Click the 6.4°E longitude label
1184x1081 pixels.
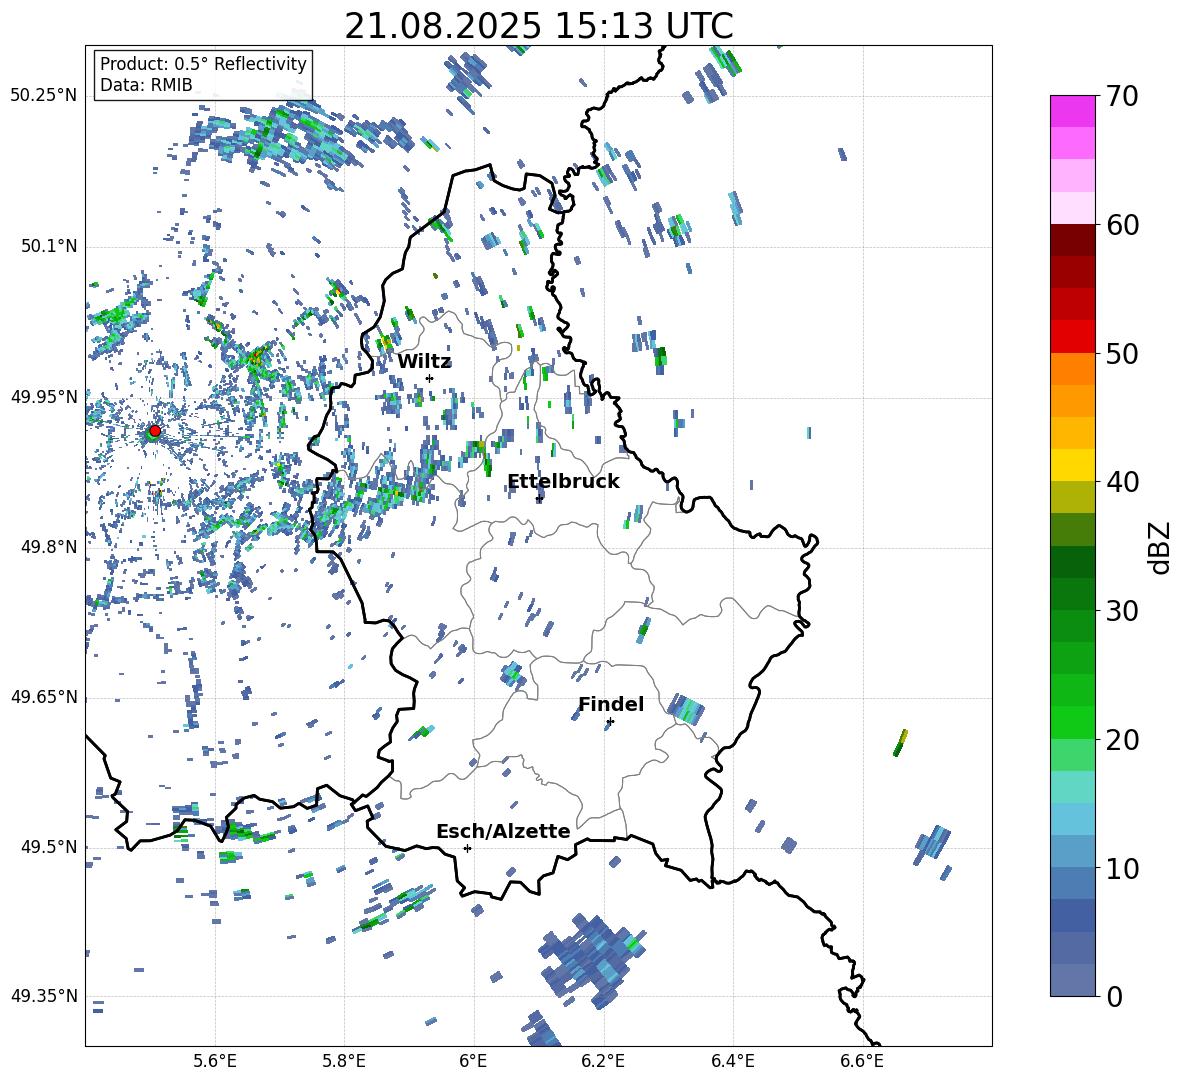(x=732, y=1061)
